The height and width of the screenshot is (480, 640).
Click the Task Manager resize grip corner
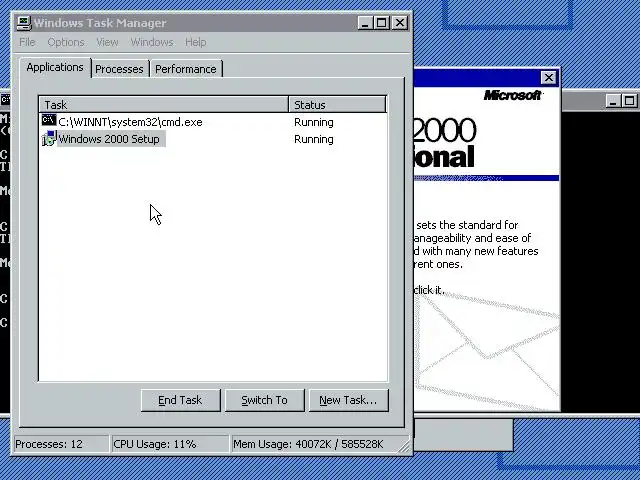pyautogui.click(x=404, y=446)
